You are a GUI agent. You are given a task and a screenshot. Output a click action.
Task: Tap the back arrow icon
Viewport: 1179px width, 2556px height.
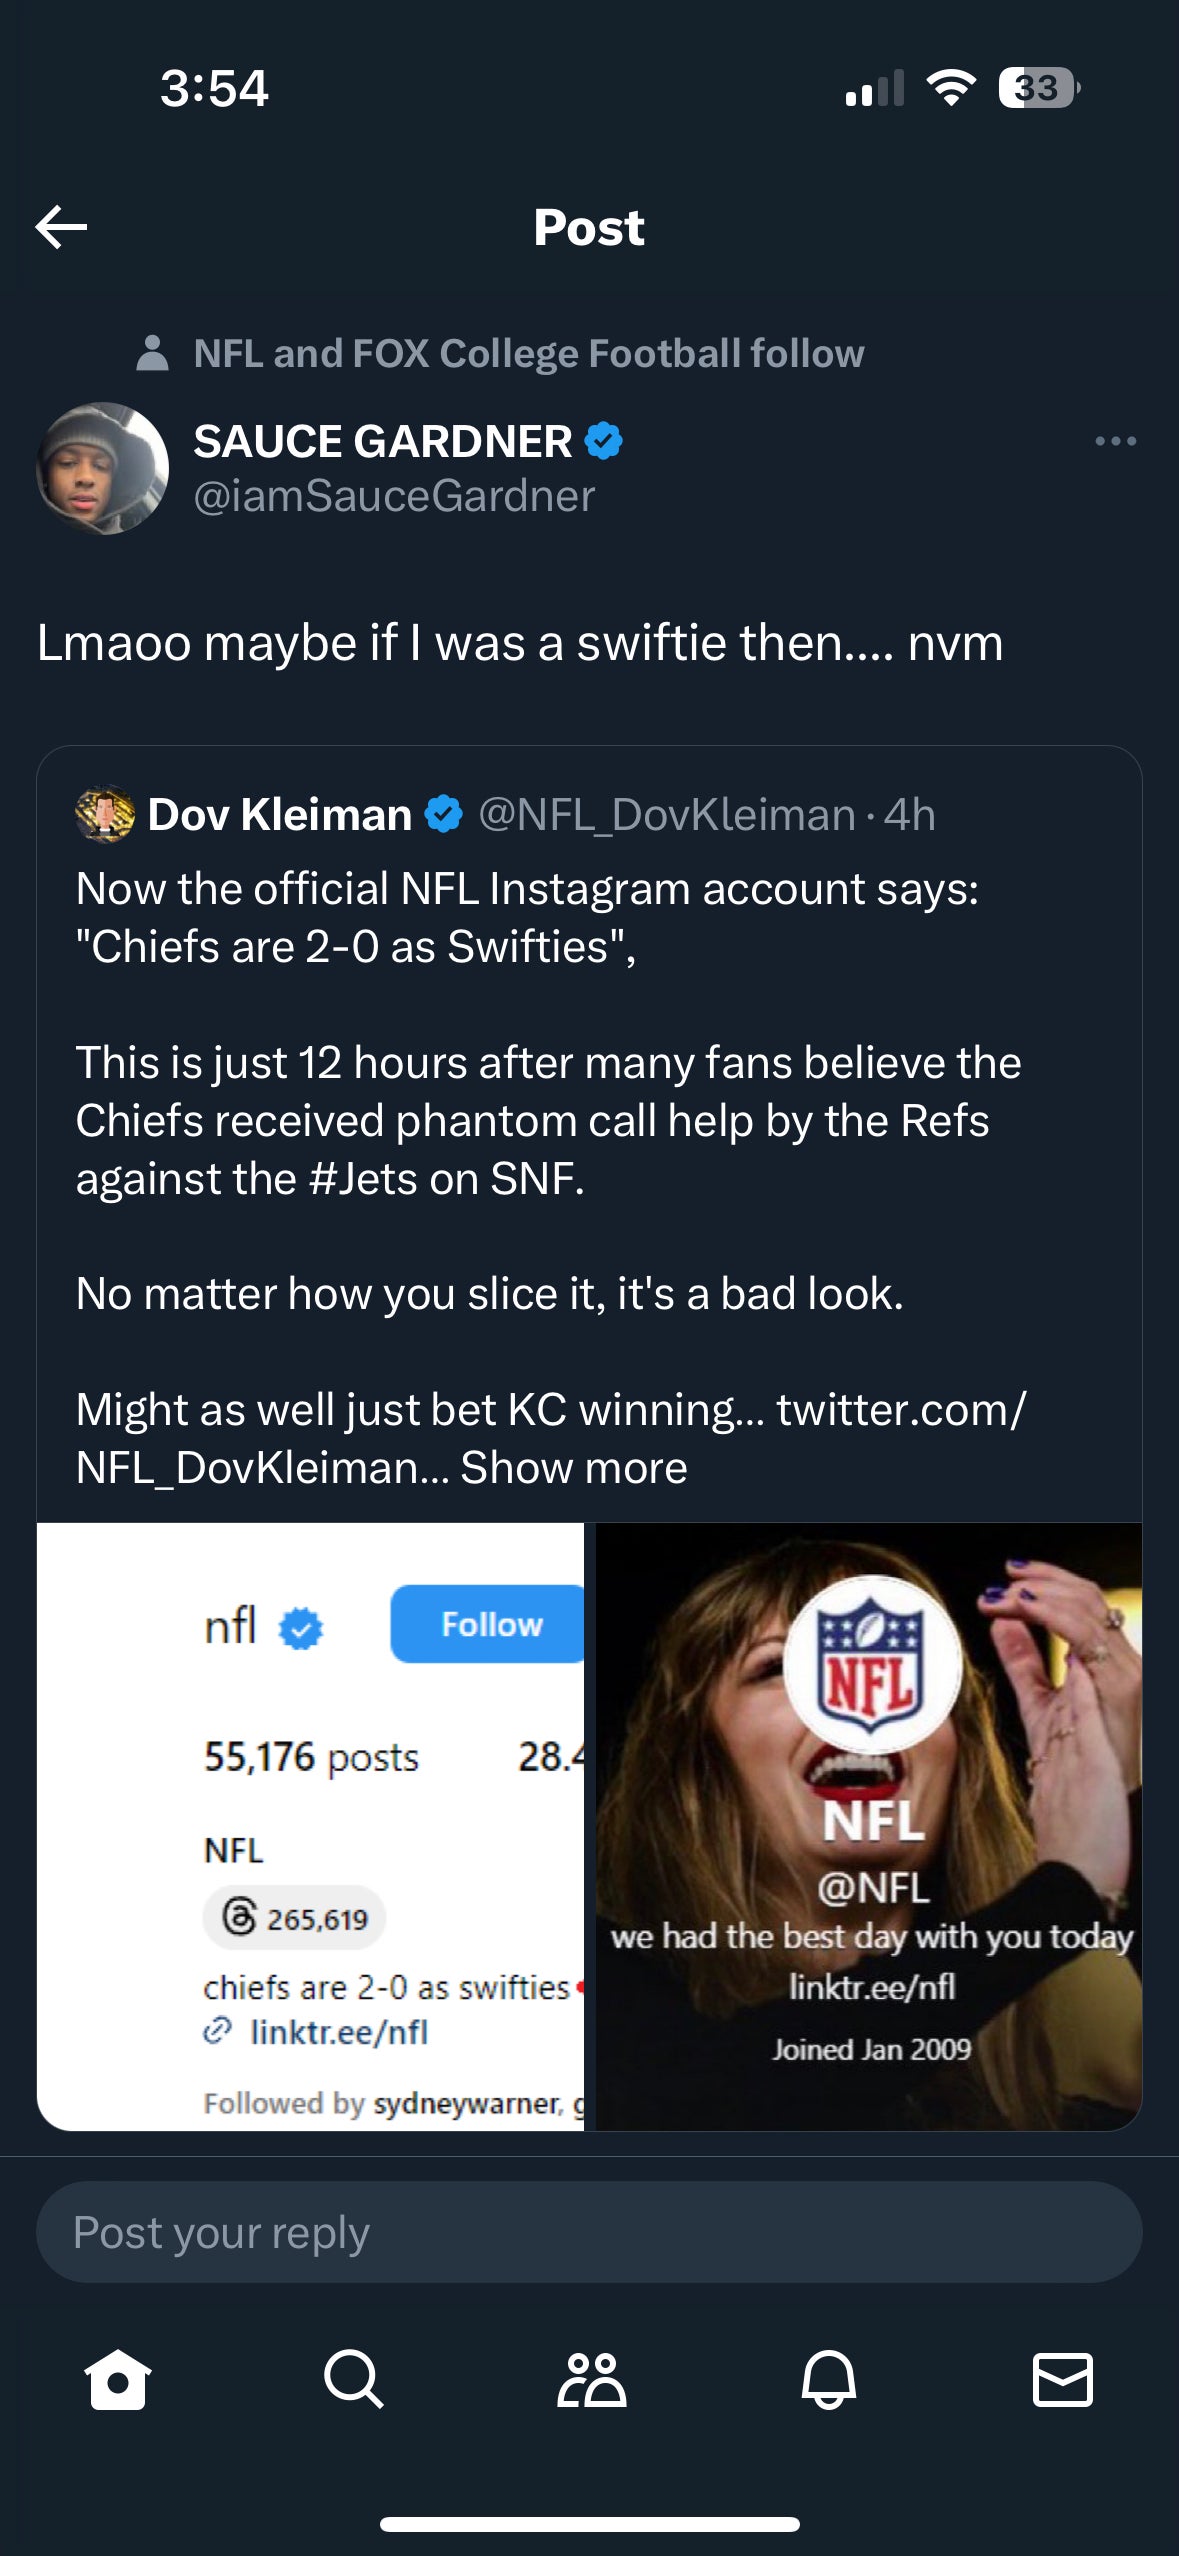point(62,227)
